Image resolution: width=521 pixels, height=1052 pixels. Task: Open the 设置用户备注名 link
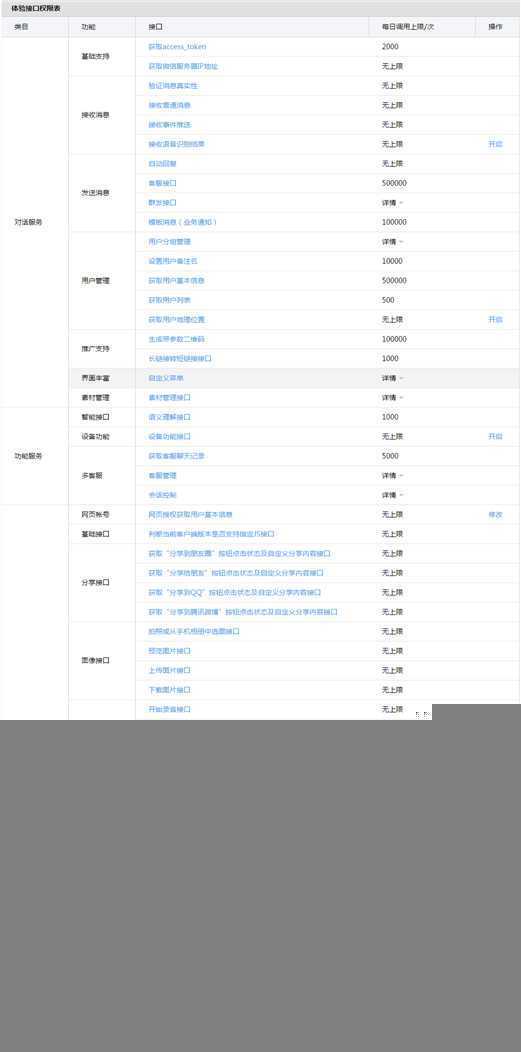coord(173,261)
